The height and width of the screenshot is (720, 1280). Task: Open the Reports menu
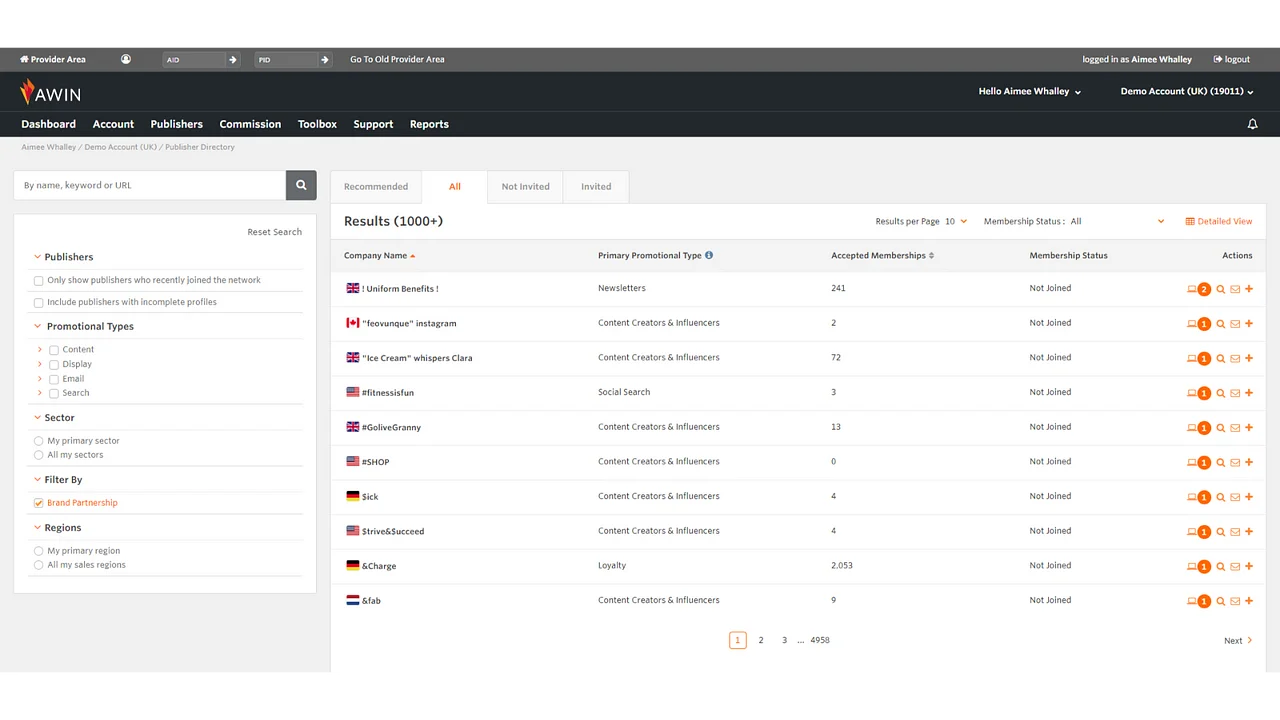[429, 124]
